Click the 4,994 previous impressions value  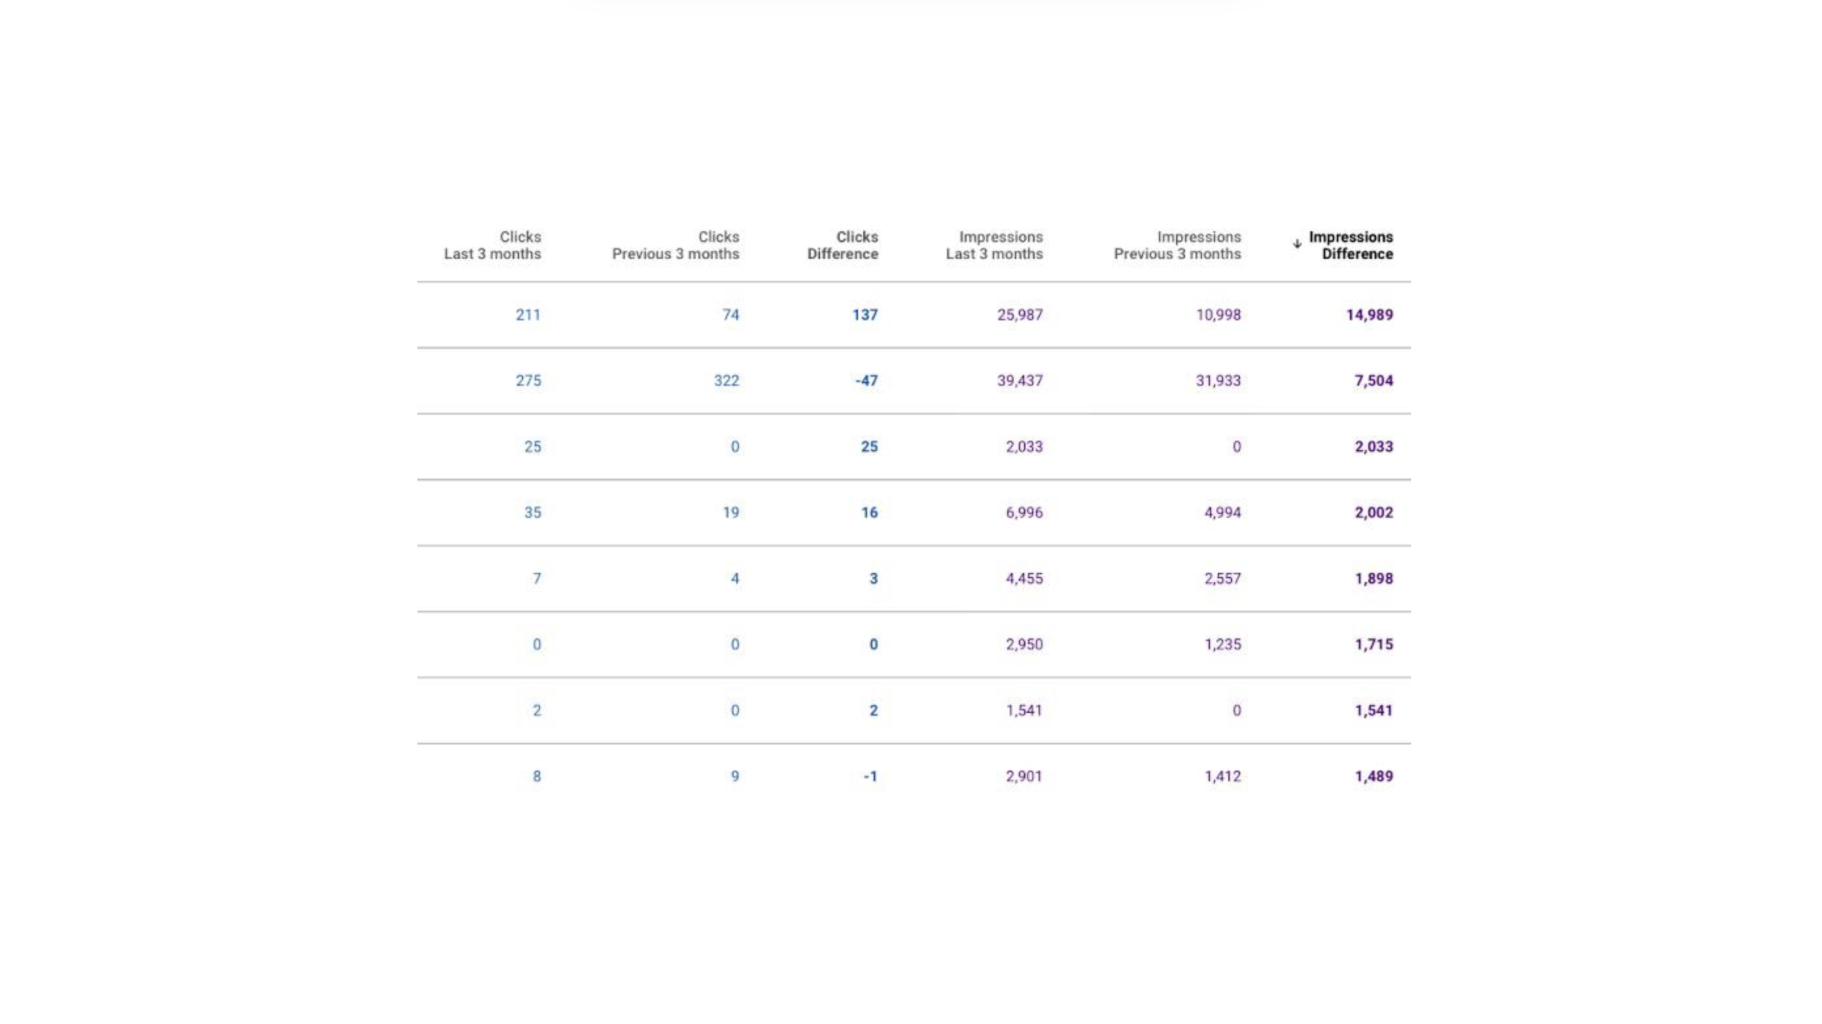(1222, 513)
